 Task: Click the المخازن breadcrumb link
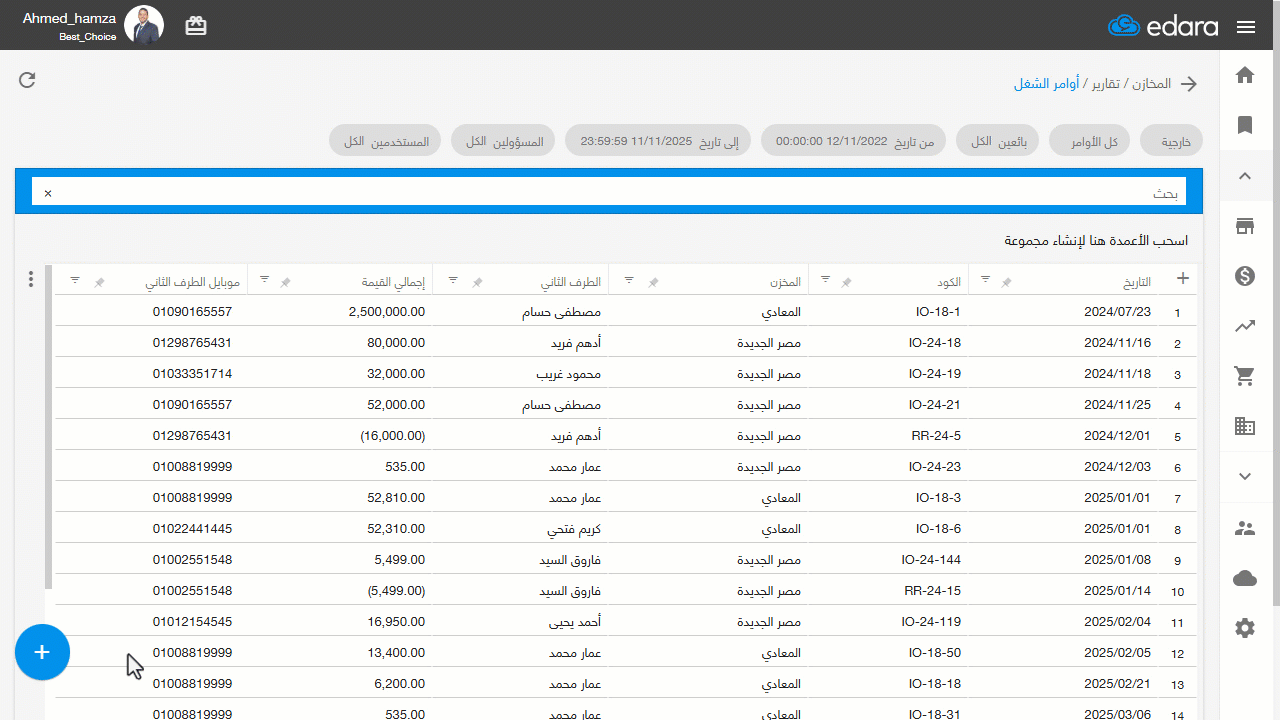pos(1151,84)
